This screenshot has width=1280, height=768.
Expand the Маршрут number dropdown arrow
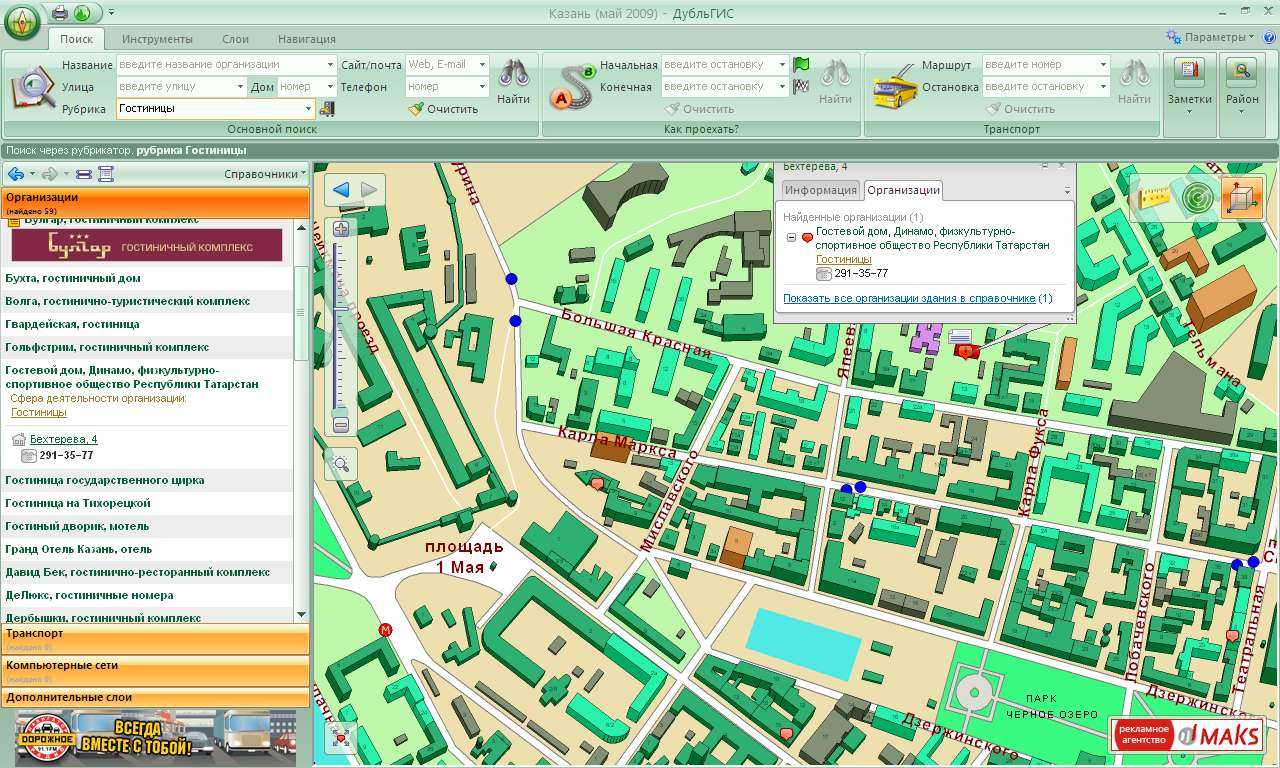tap(1103, 65)
